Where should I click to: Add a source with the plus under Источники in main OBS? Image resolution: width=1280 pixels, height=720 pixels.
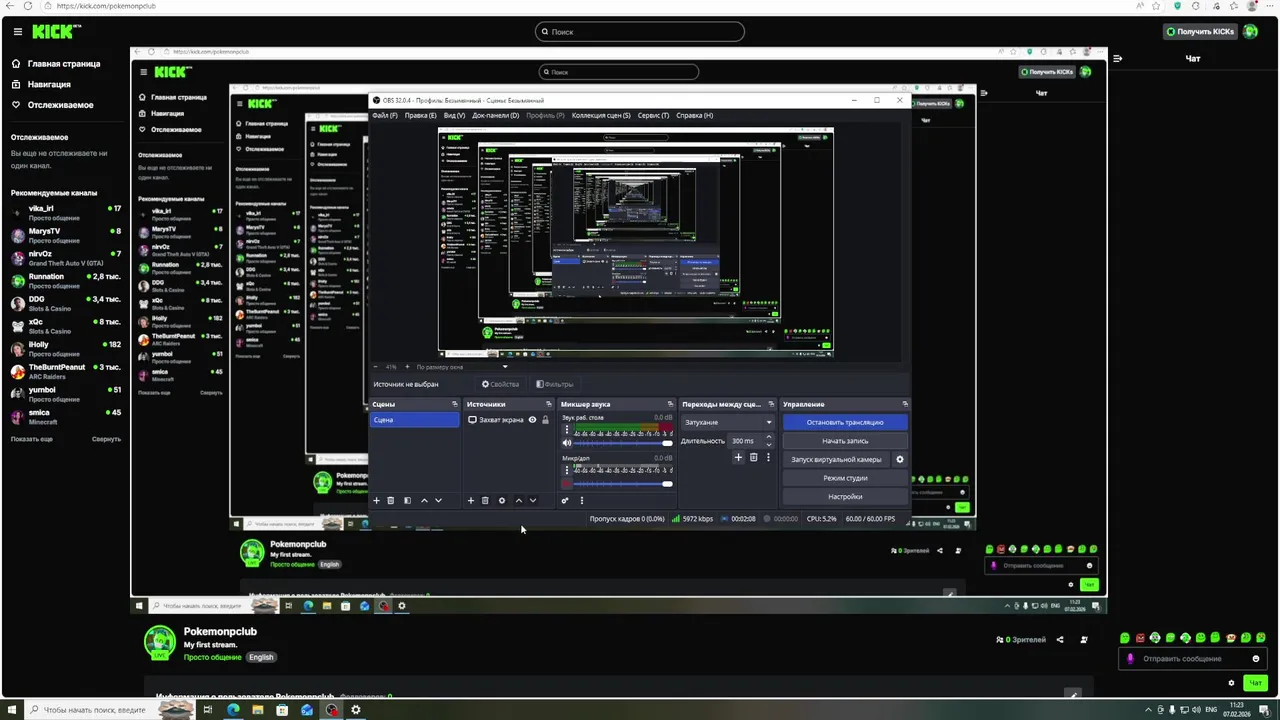[x=471, y=501]
